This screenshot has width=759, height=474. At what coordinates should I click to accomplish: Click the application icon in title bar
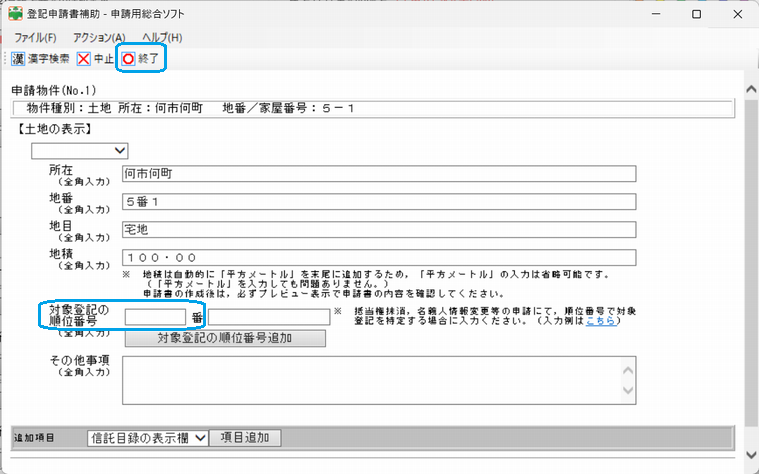16,15
